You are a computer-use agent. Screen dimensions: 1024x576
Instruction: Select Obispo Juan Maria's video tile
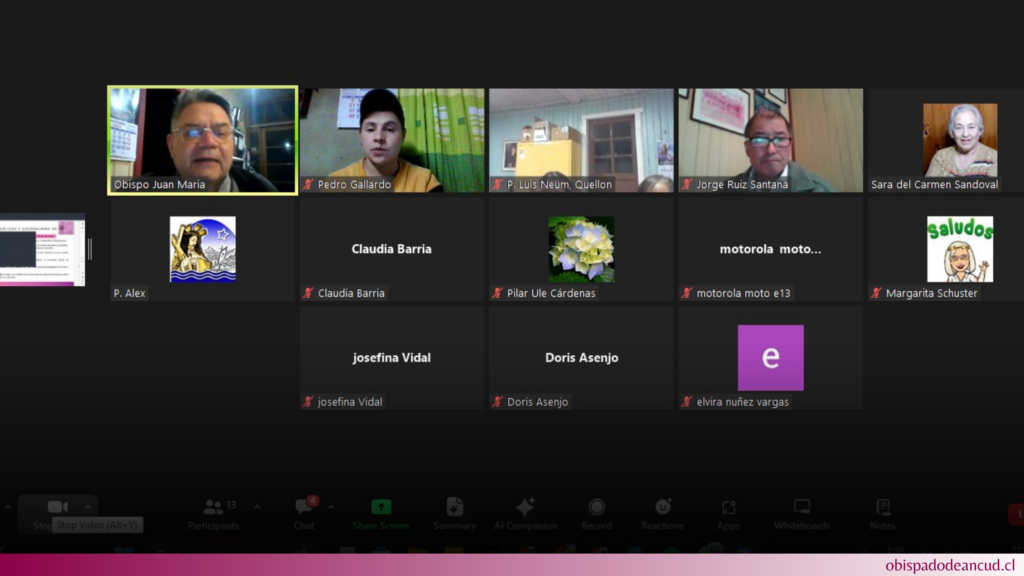[202, 139]
